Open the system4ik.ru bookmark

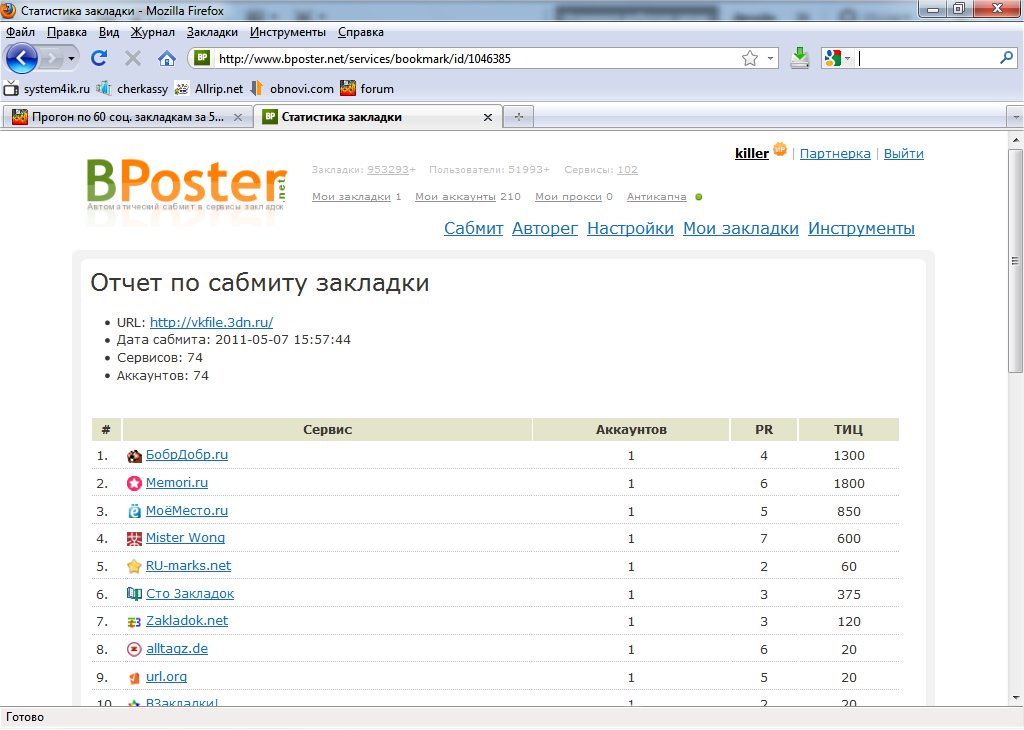pyautogui.click(x=46, y=89)
